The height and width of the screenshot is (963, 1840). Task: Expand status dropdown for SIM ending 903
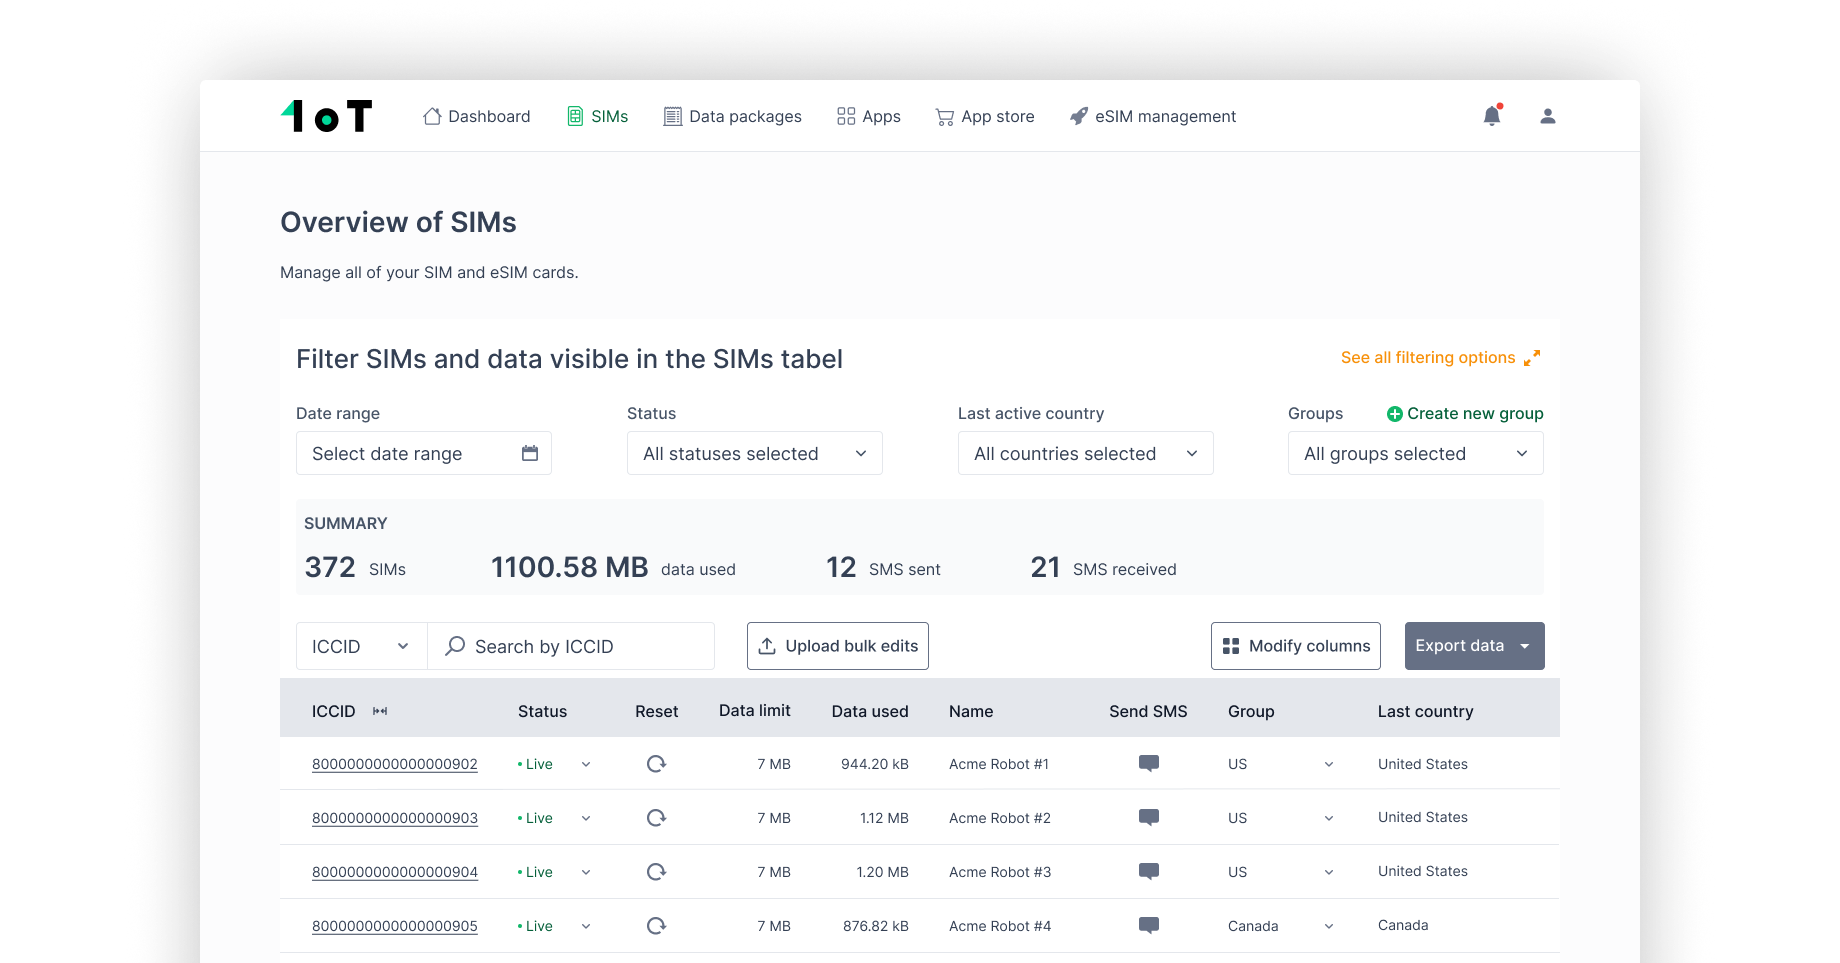click(586, 818)
